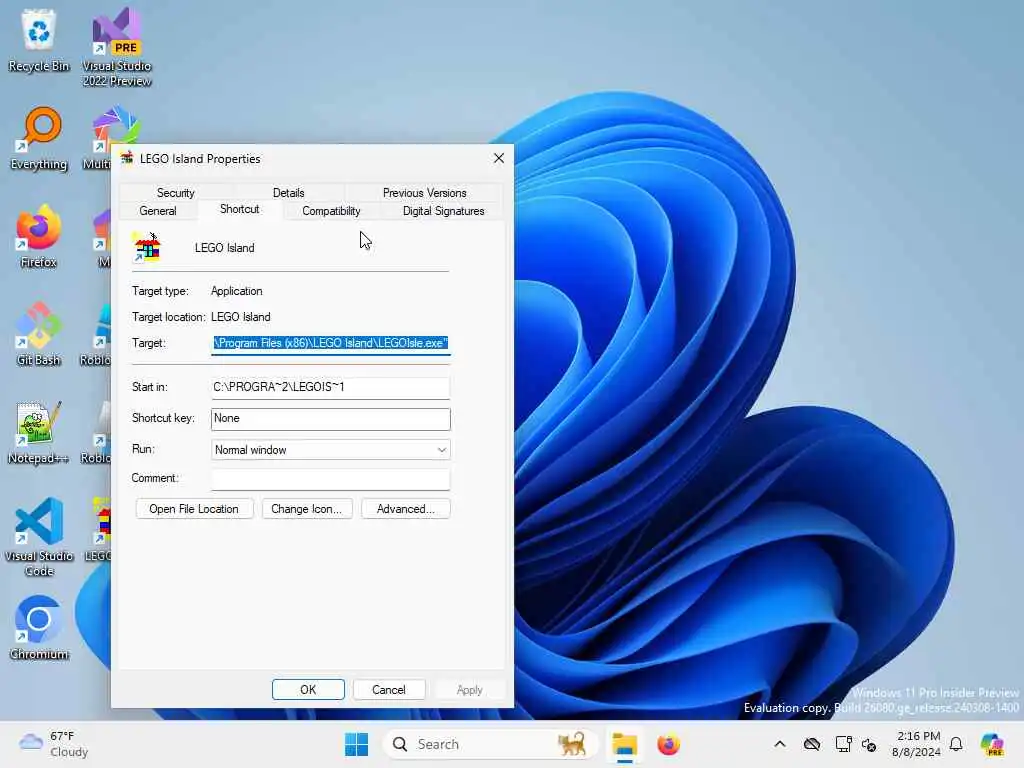This screenshot has height=768, width=1024.
Task: Select the Chromium desktop icon
Action: (x=39, y=628)
